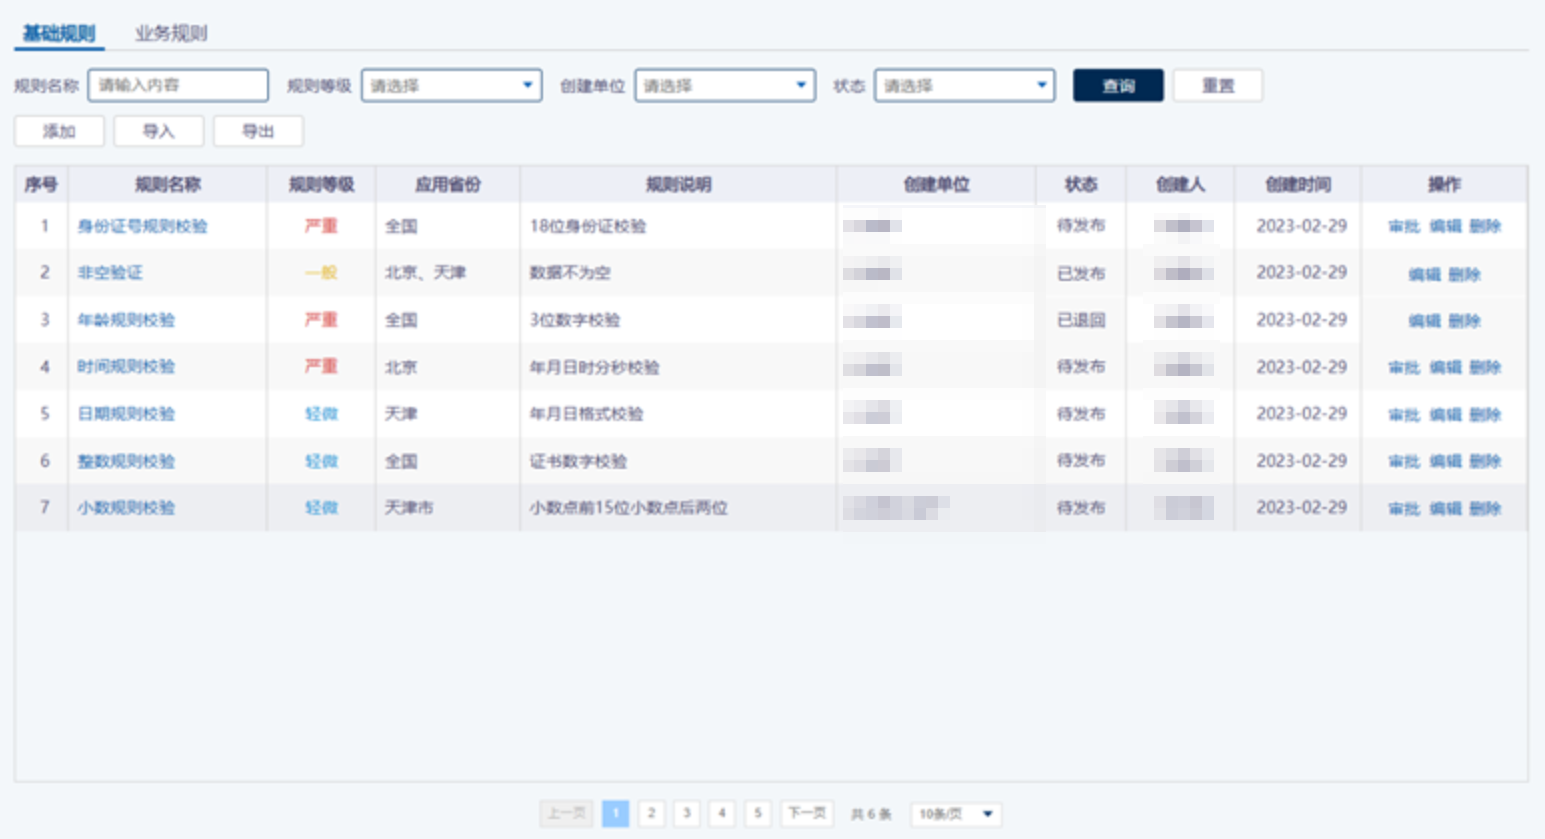Screen dimensions: 1545x839
Task: Open rule 日期规则校验
Action: tap(126, 413)
